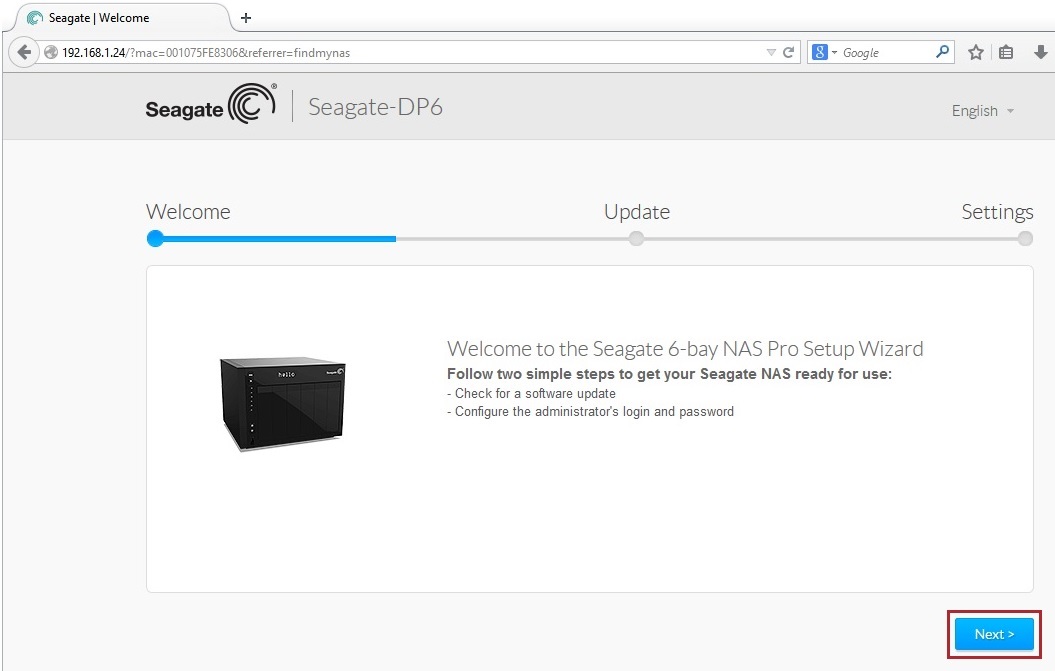Click the Next button
The width and height of the screenshot is (1055, 671).
(x=994, y=634)
